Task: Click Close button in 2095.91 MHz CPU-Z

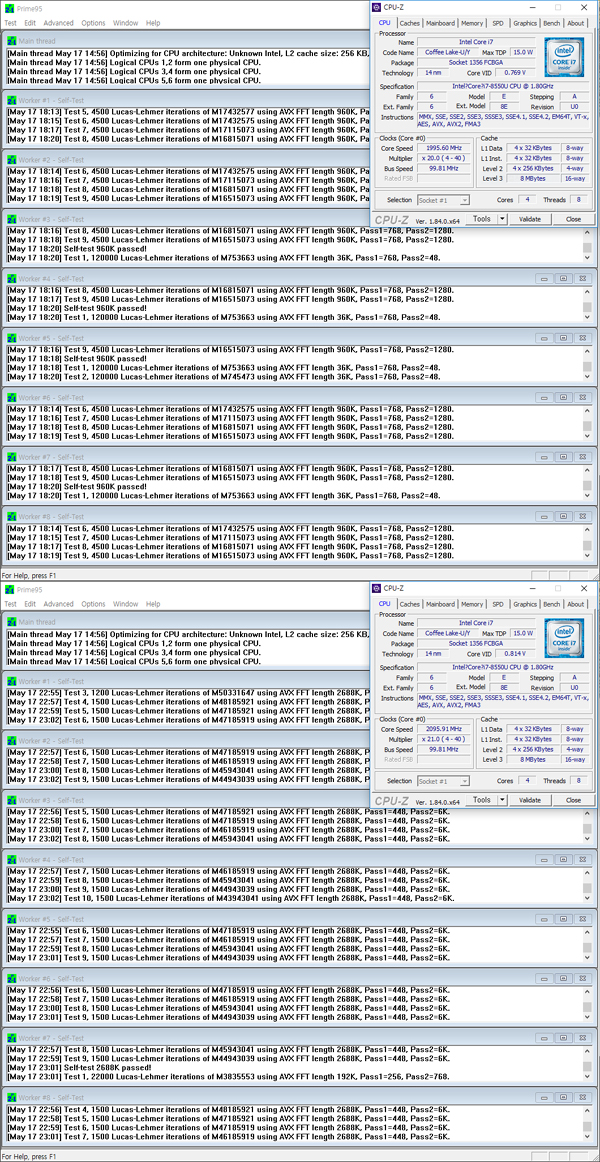Action: pos(573,800)
